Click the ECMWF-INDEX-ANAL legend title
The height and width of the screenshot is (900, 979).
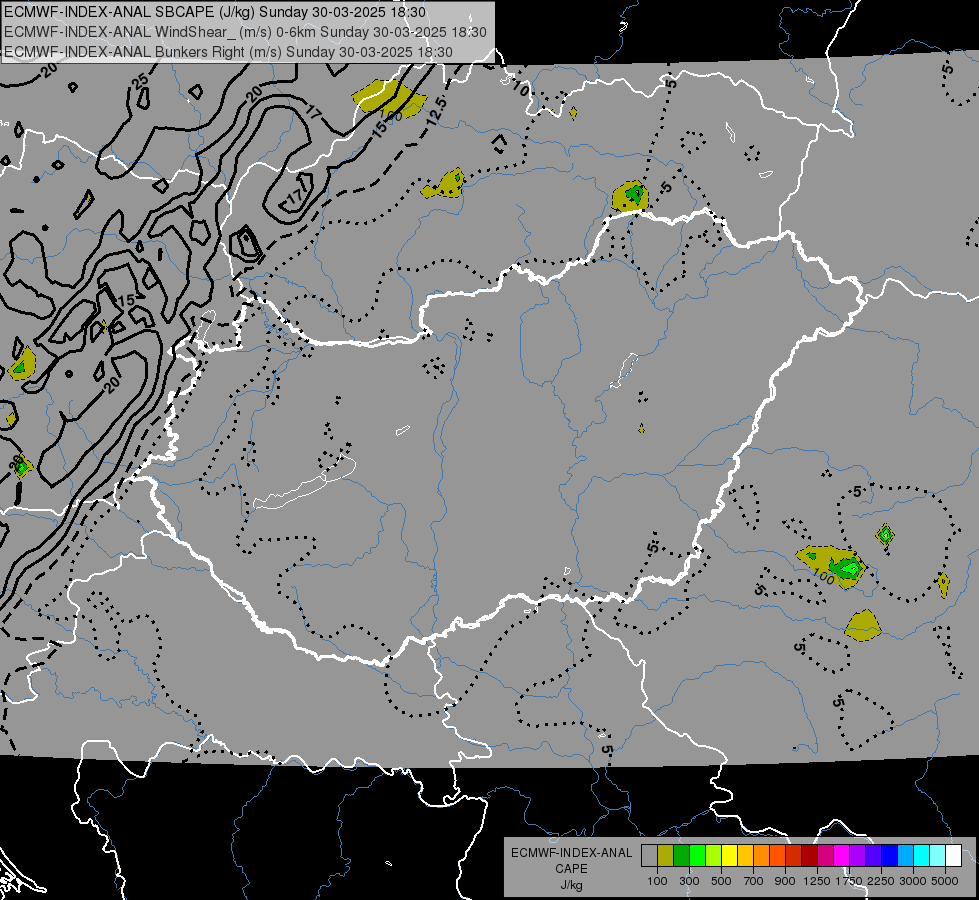pyautogui.click(x=571, y=853)
